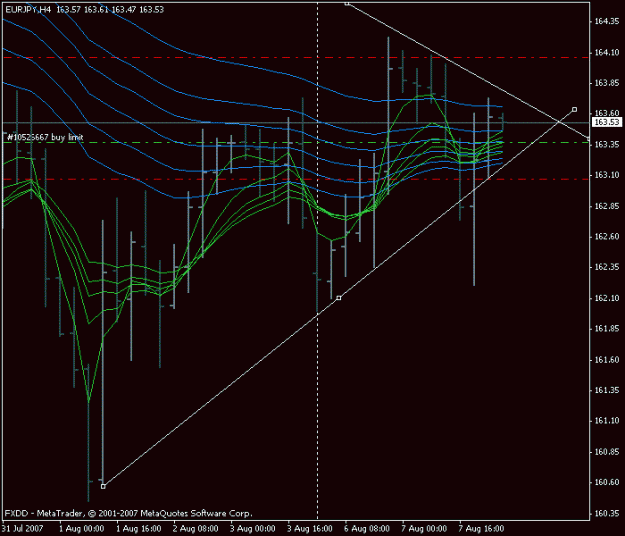625x536 pixels.
Task: Click the 162.85 price scale label
Action: click(x=607, y=206)
